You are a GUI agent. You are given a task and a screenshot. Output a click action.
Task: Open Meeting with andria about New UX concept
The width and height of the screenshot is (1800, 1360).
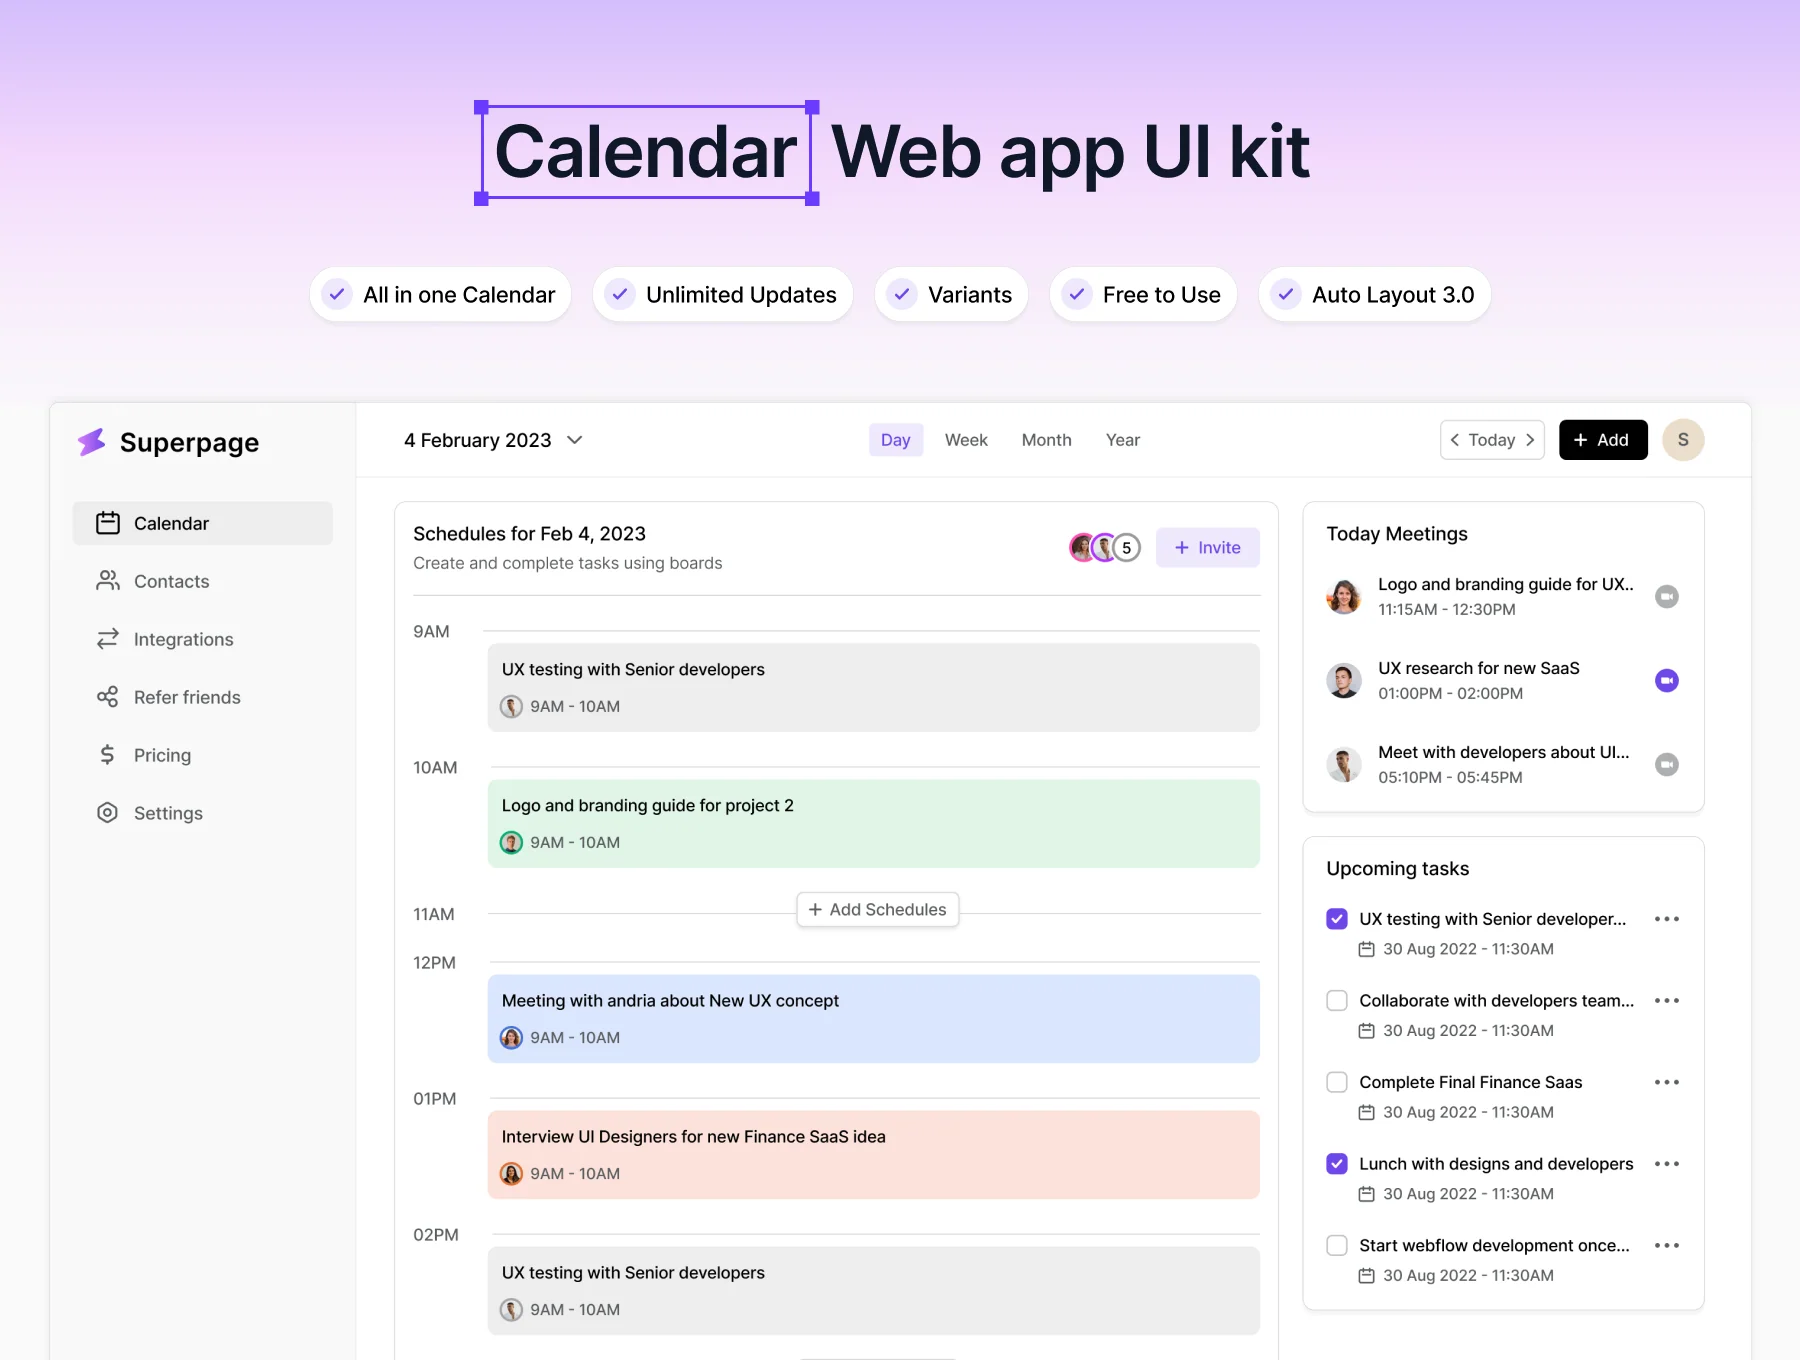[873, 1018]
